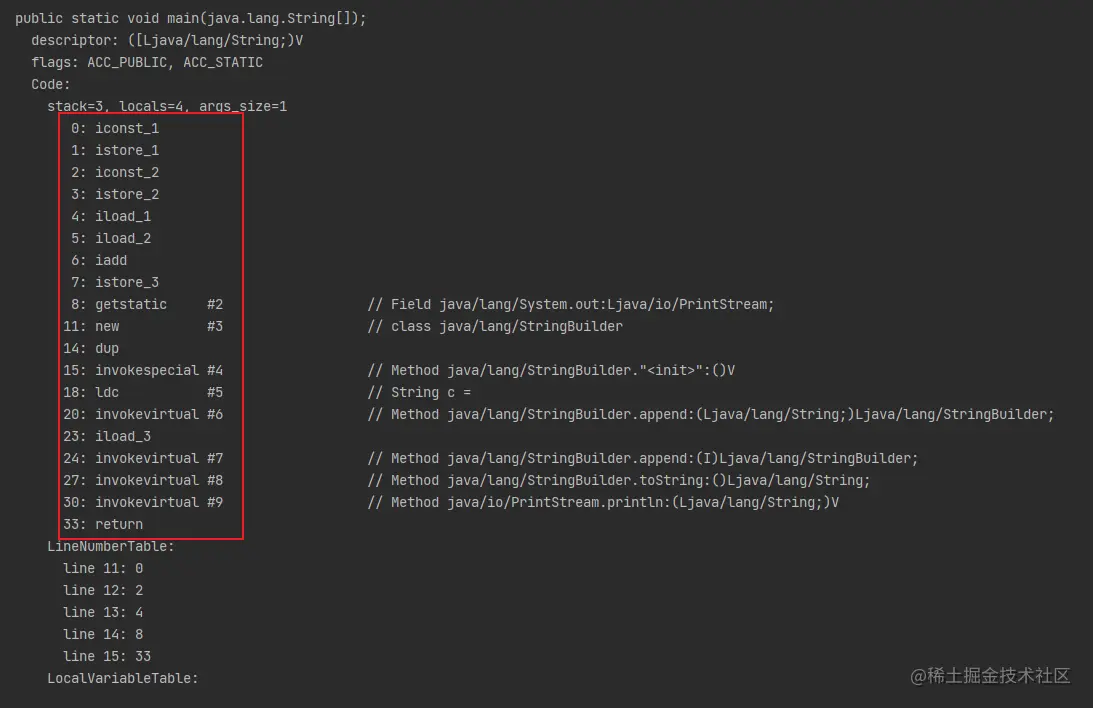Screen dimensions: 1093x708
Task: Click the ldc #5 instruction
Action: [x=142, y=392]
